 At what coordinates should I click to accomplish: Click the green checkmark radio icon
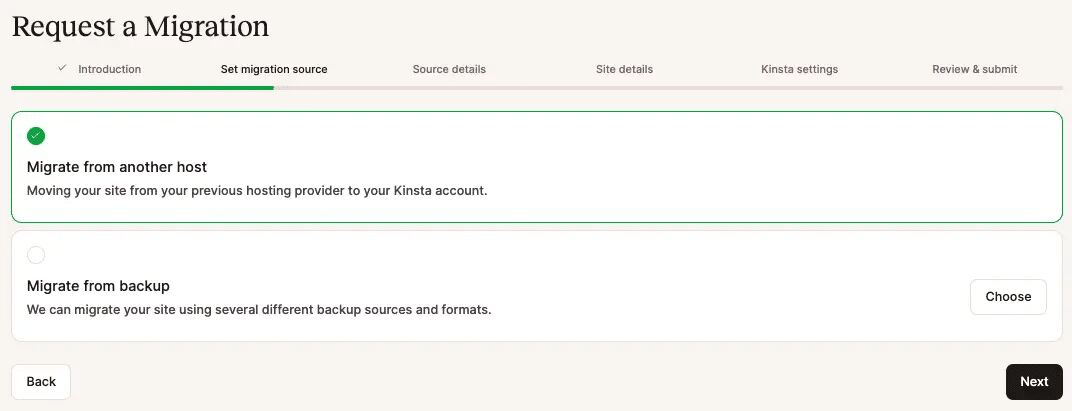(x=36, y=136)
